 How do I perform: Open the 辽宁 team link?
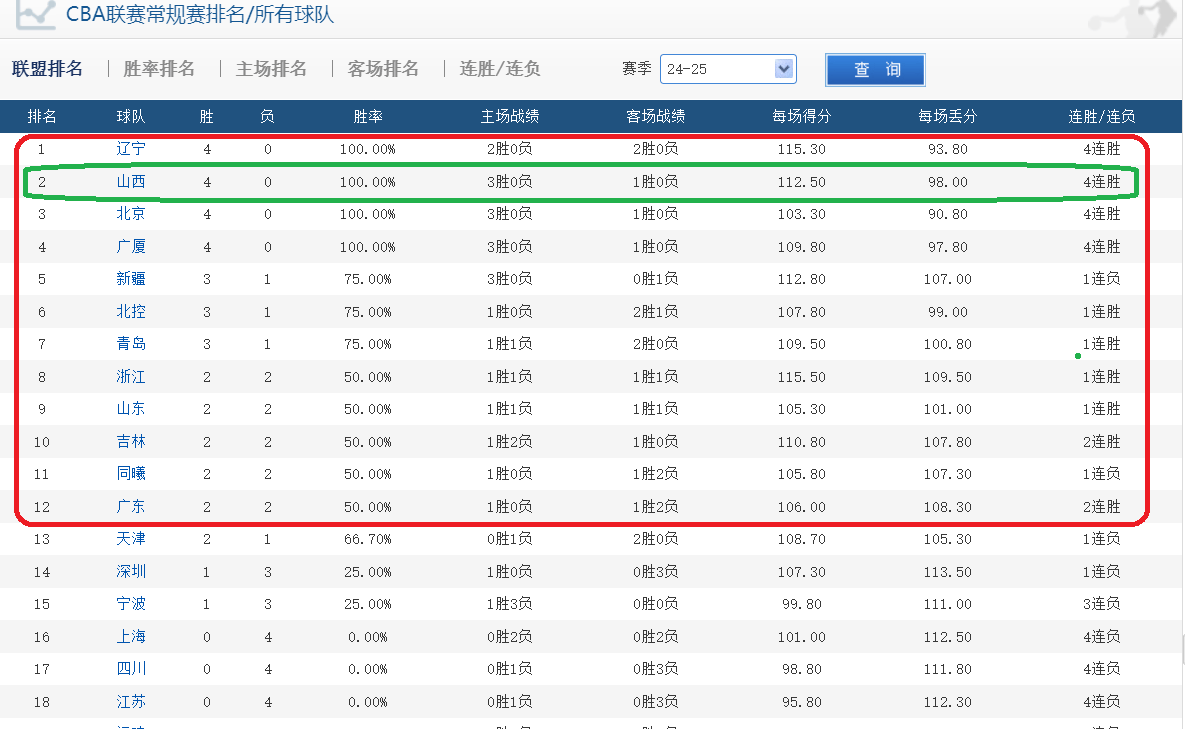pyautogui.click(x=131, y=149)
